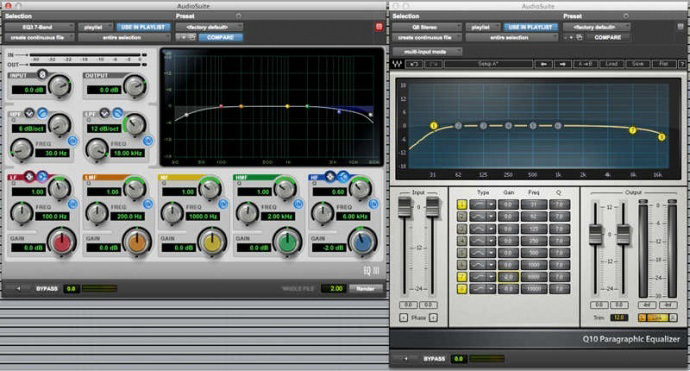Viewport: 690px width, 371px height.
Task: Click COMPARE in Q10 window
Action: click(608, 37)
